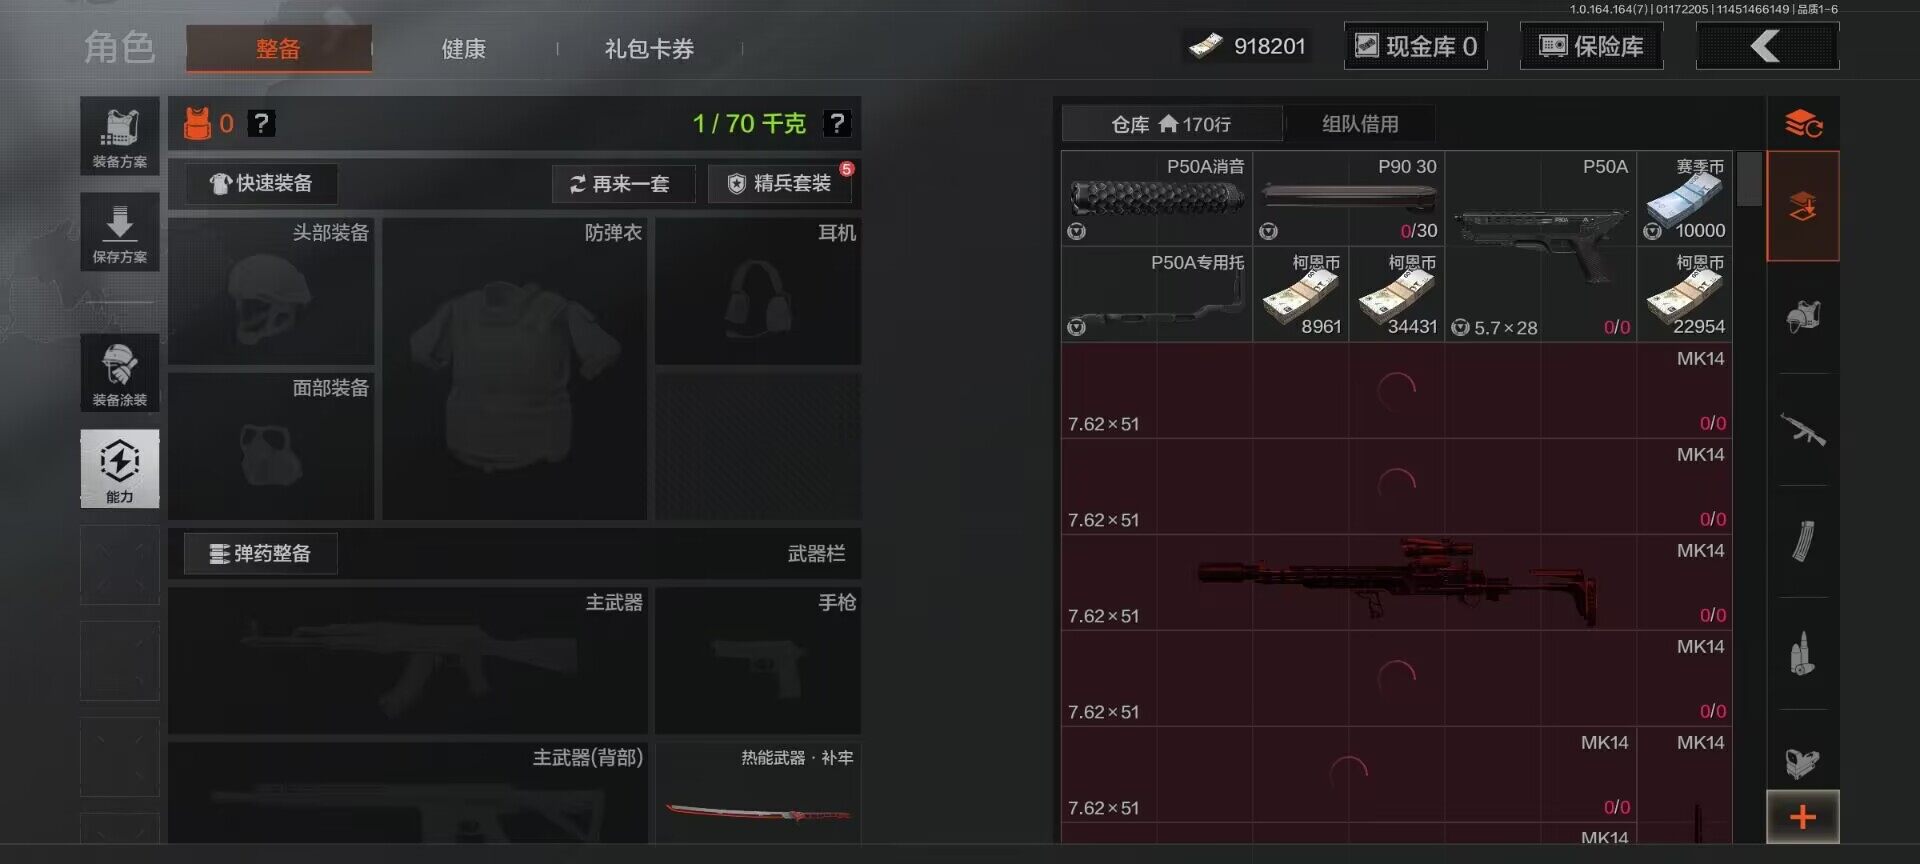The image size is (1920, 864).
Task: Select the 能力 ability icon
Action: point(120,469)
